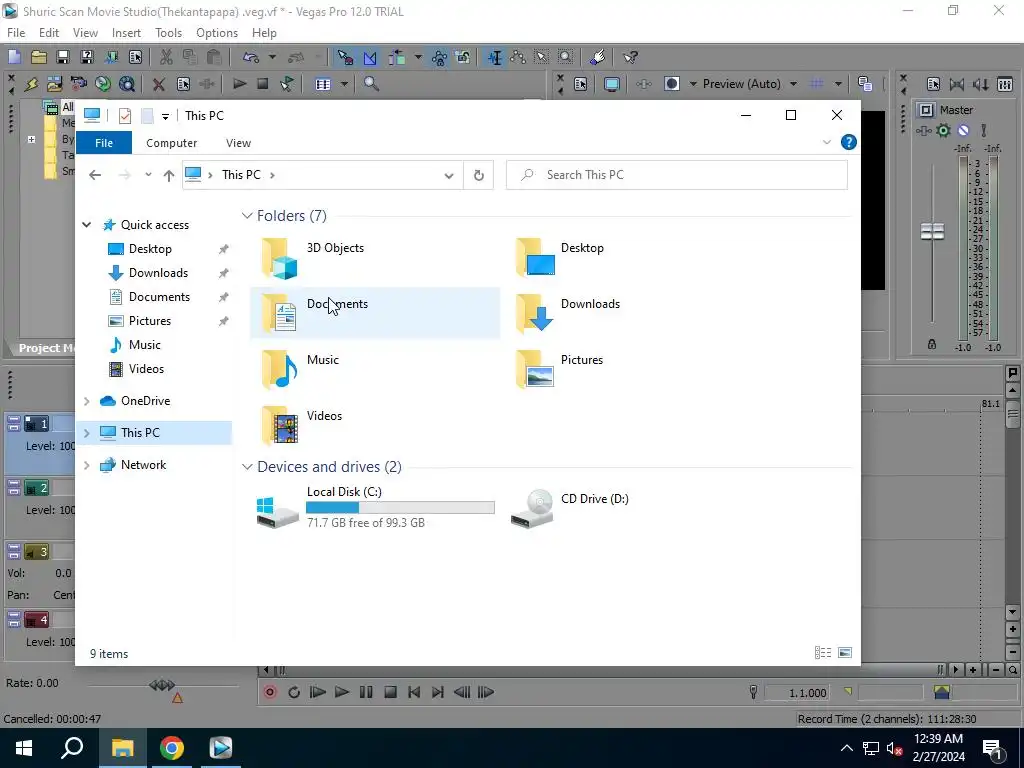Toggle Loop Playback in Vegas transport bar
Screen dimensions: 1024x768
point(294,692)
